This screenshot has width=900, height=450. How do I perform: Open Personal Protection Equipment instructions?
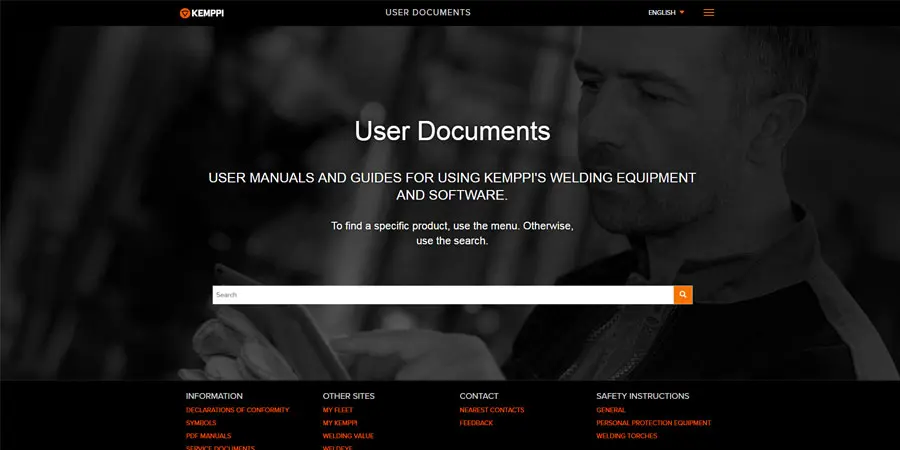click(x=653, y=423)
